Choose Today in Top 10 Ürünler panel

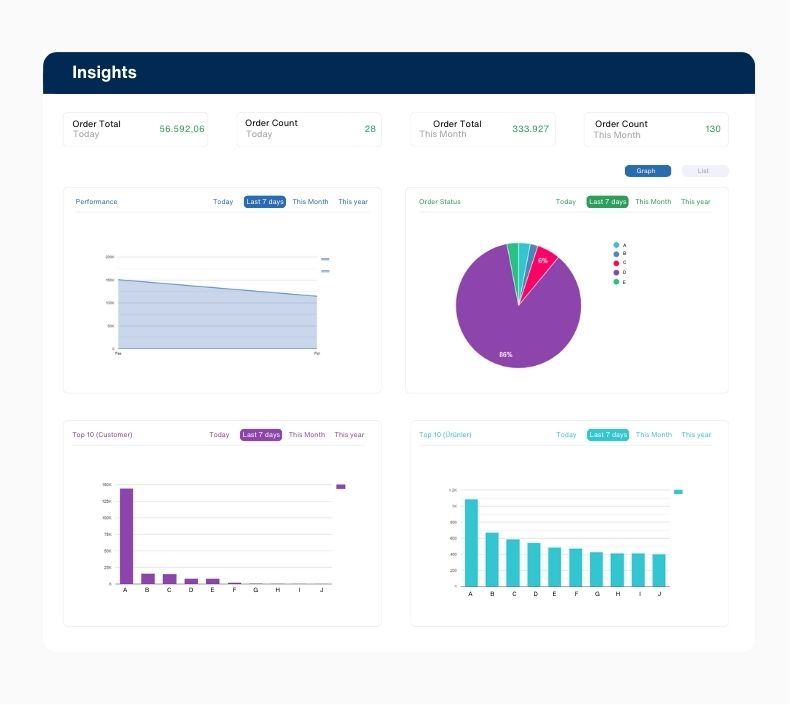(566, 435)
